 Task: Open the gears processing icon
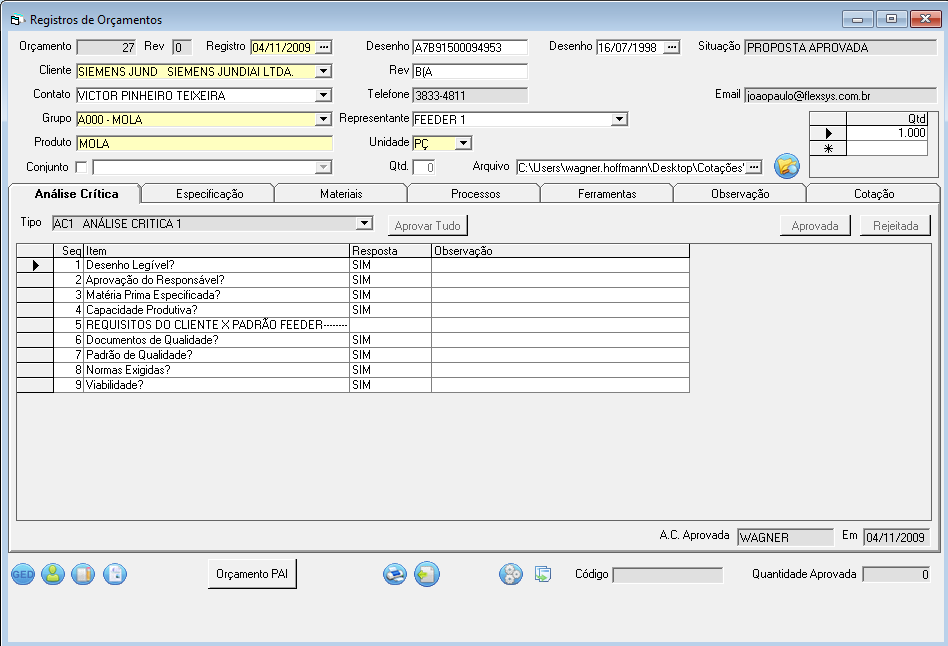tap(511, 574)
